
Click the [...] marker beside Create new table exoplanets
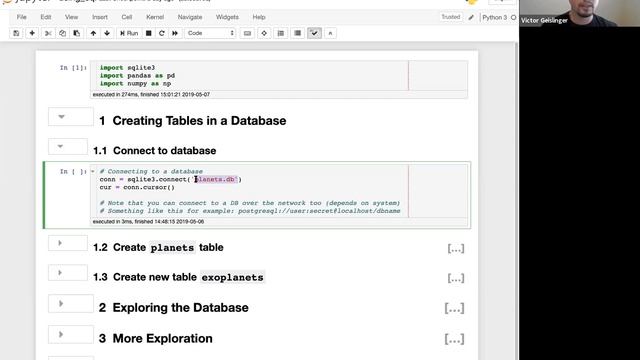(456, 278)
